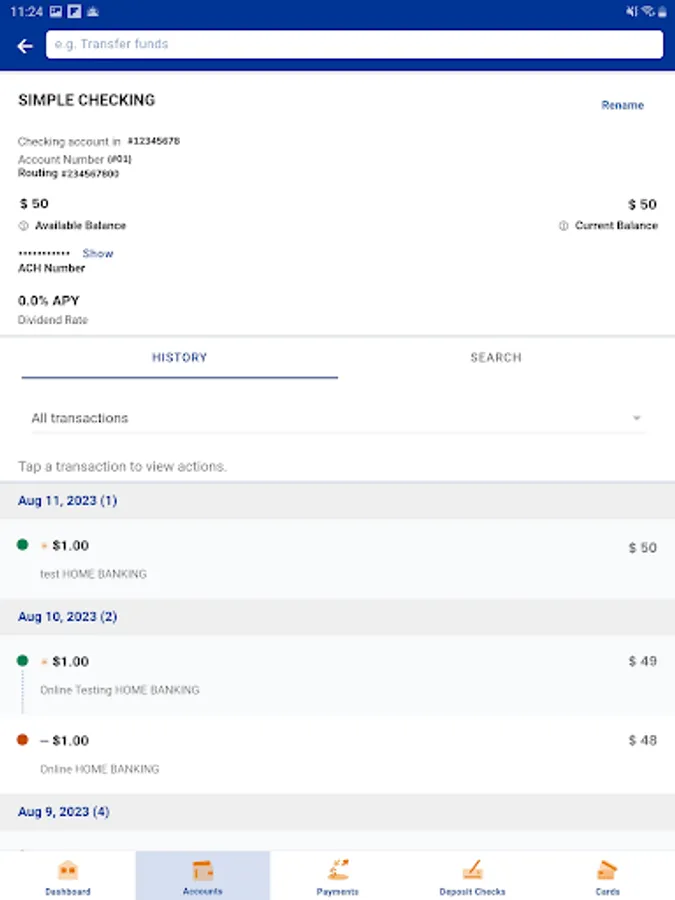The width and height of the screenshot is (675, 900).
Task: Open the test HOME BANKING transaction
Action: click(x=337, y=559)
